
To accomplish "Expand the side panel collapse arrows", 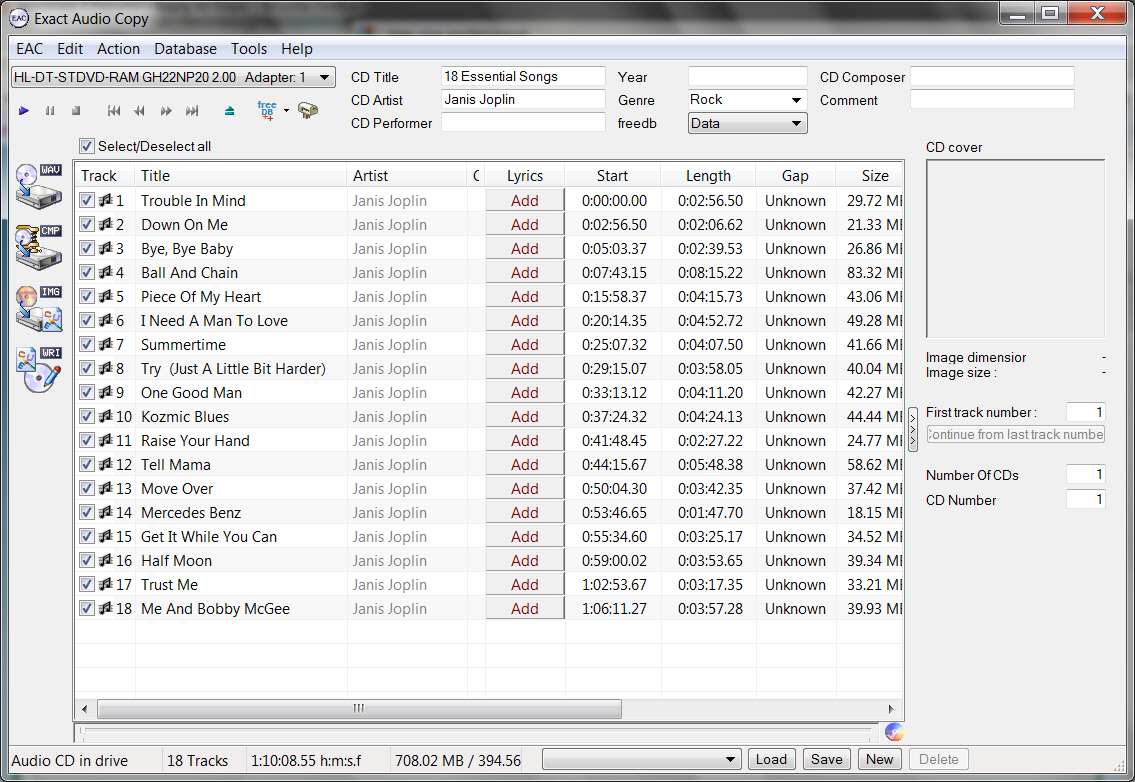I will coord(913,429).
